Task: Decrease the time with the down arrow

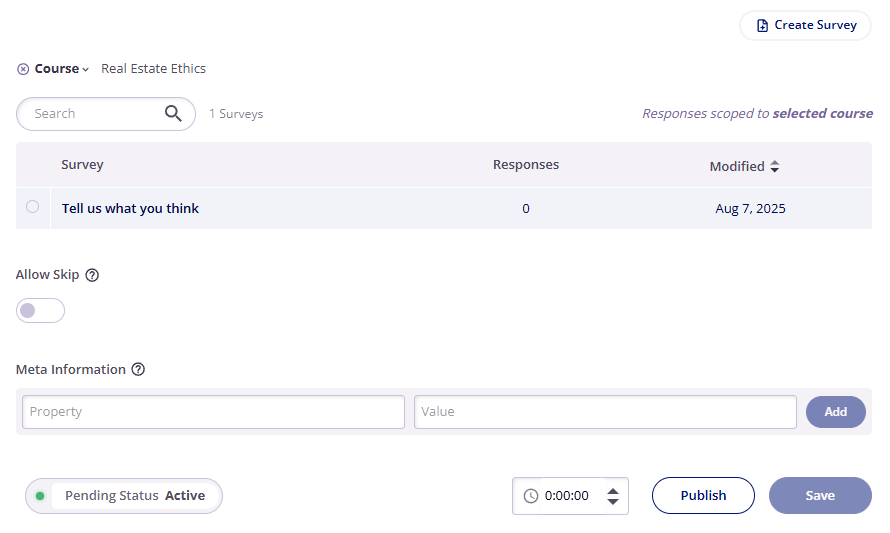Action: 613,502
